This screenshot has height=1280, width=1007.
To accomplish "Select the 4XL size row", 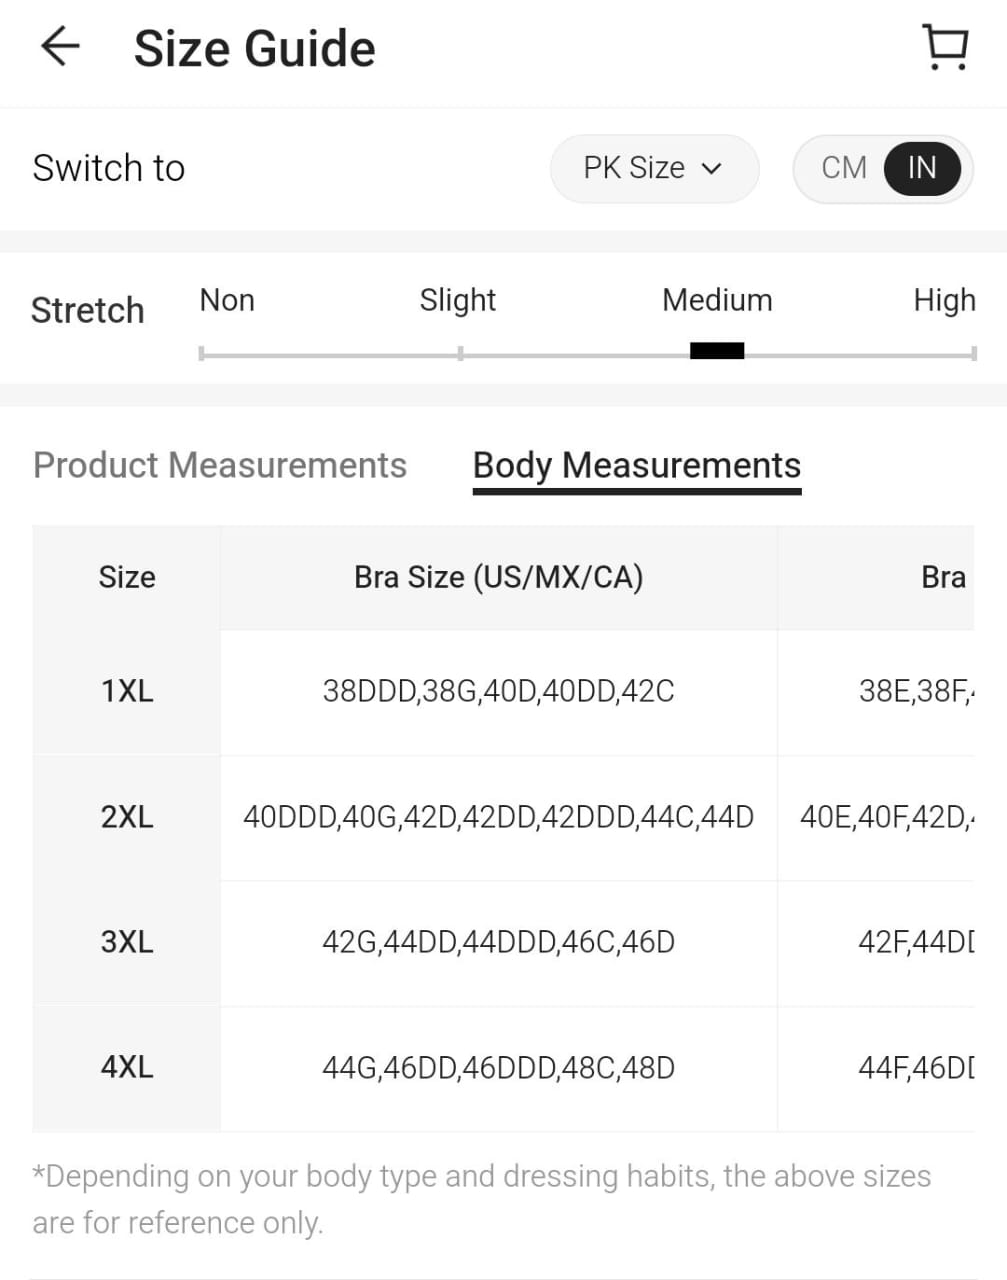I will tap(127, 1067).
